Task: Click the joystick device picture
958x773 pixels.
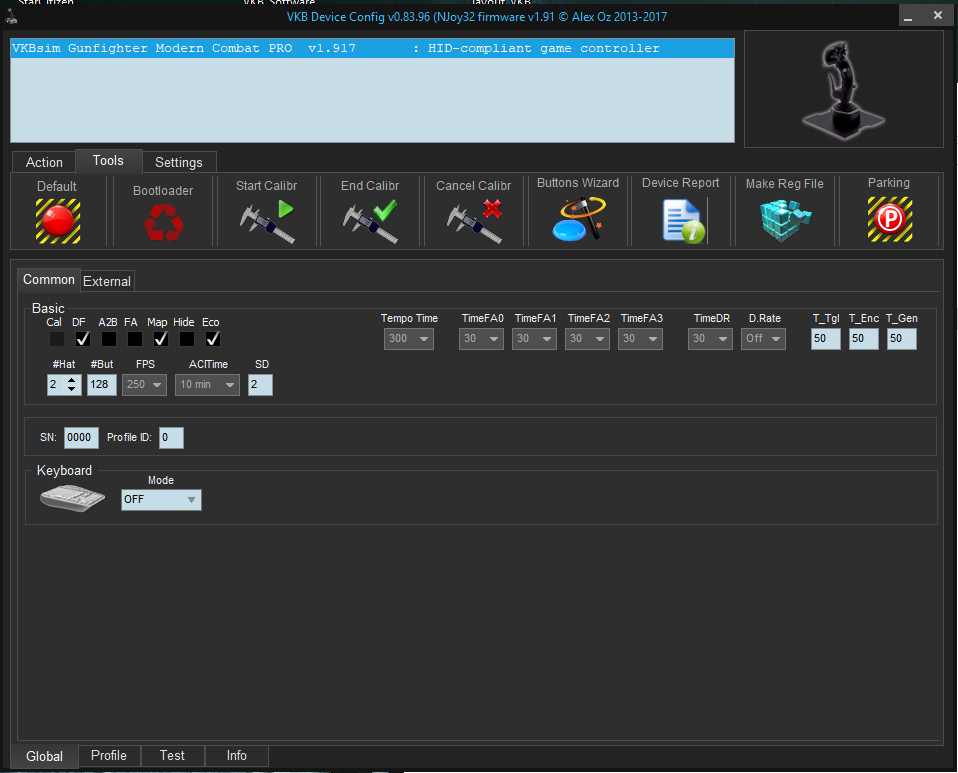Action: coord(843,89)
